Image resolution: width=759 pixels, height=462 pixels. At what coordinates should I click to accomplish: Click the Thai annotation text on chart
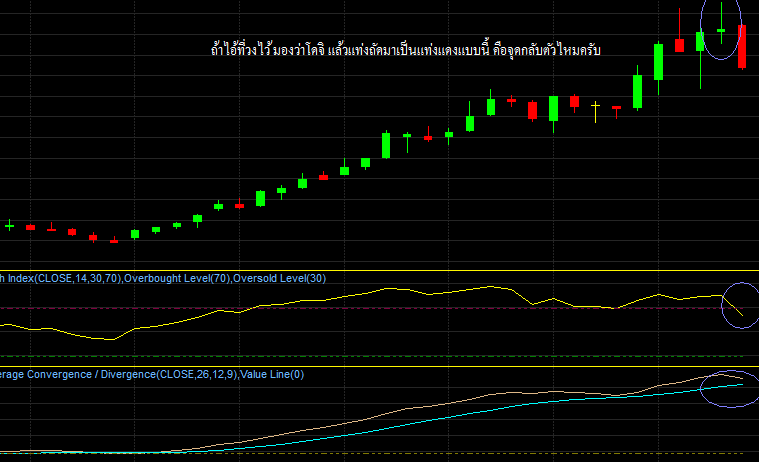(406, 49)
